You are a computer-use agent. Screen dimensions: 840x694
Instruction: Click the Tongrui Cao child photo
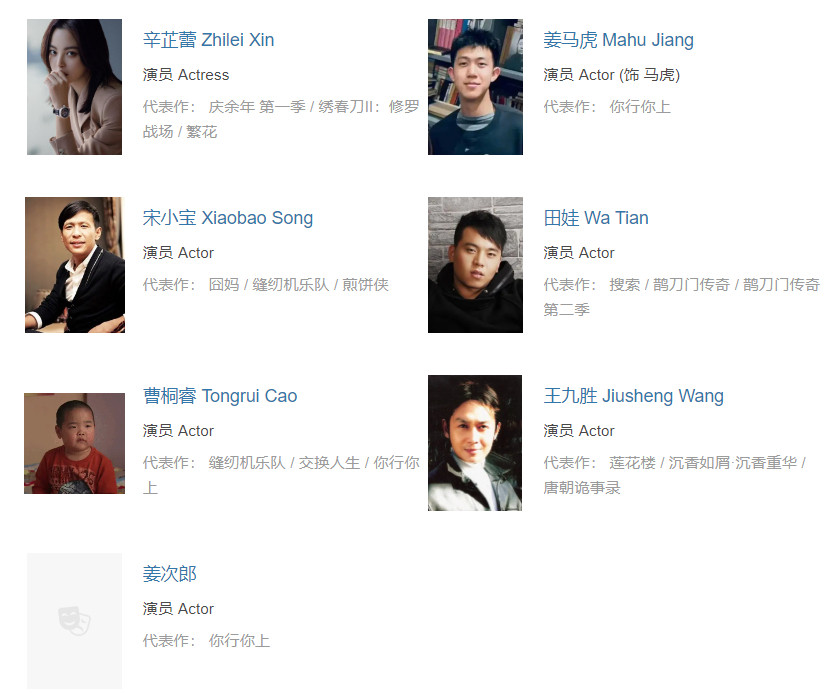pyautogui.click(x=74, y=443)
